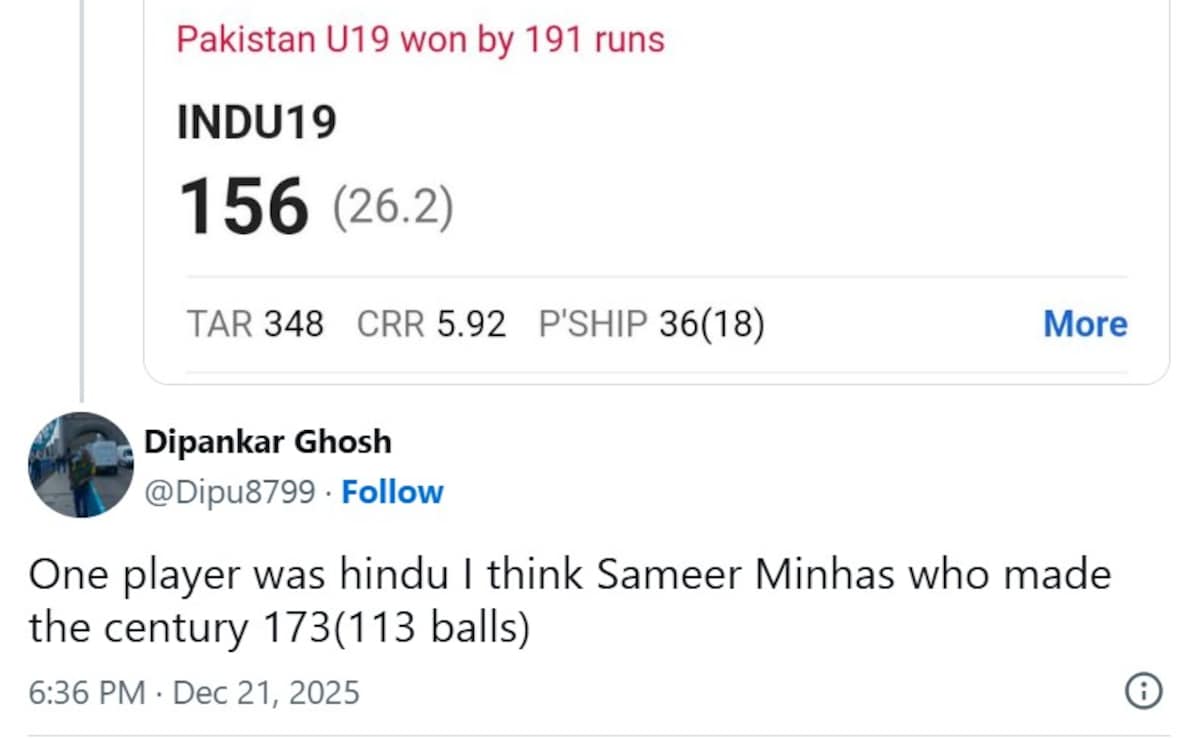Click the 156 score figure
This screenshot has width=1200, height=738.
[243, 206]
